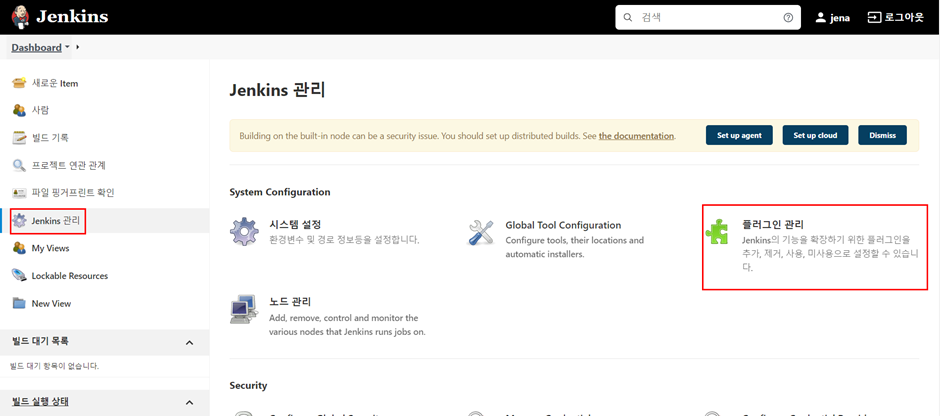This screenshot has height=416, width=940.
Task: Click the 프로젝트 연관 관계 magnifier icon
Action: pos(20,165)
